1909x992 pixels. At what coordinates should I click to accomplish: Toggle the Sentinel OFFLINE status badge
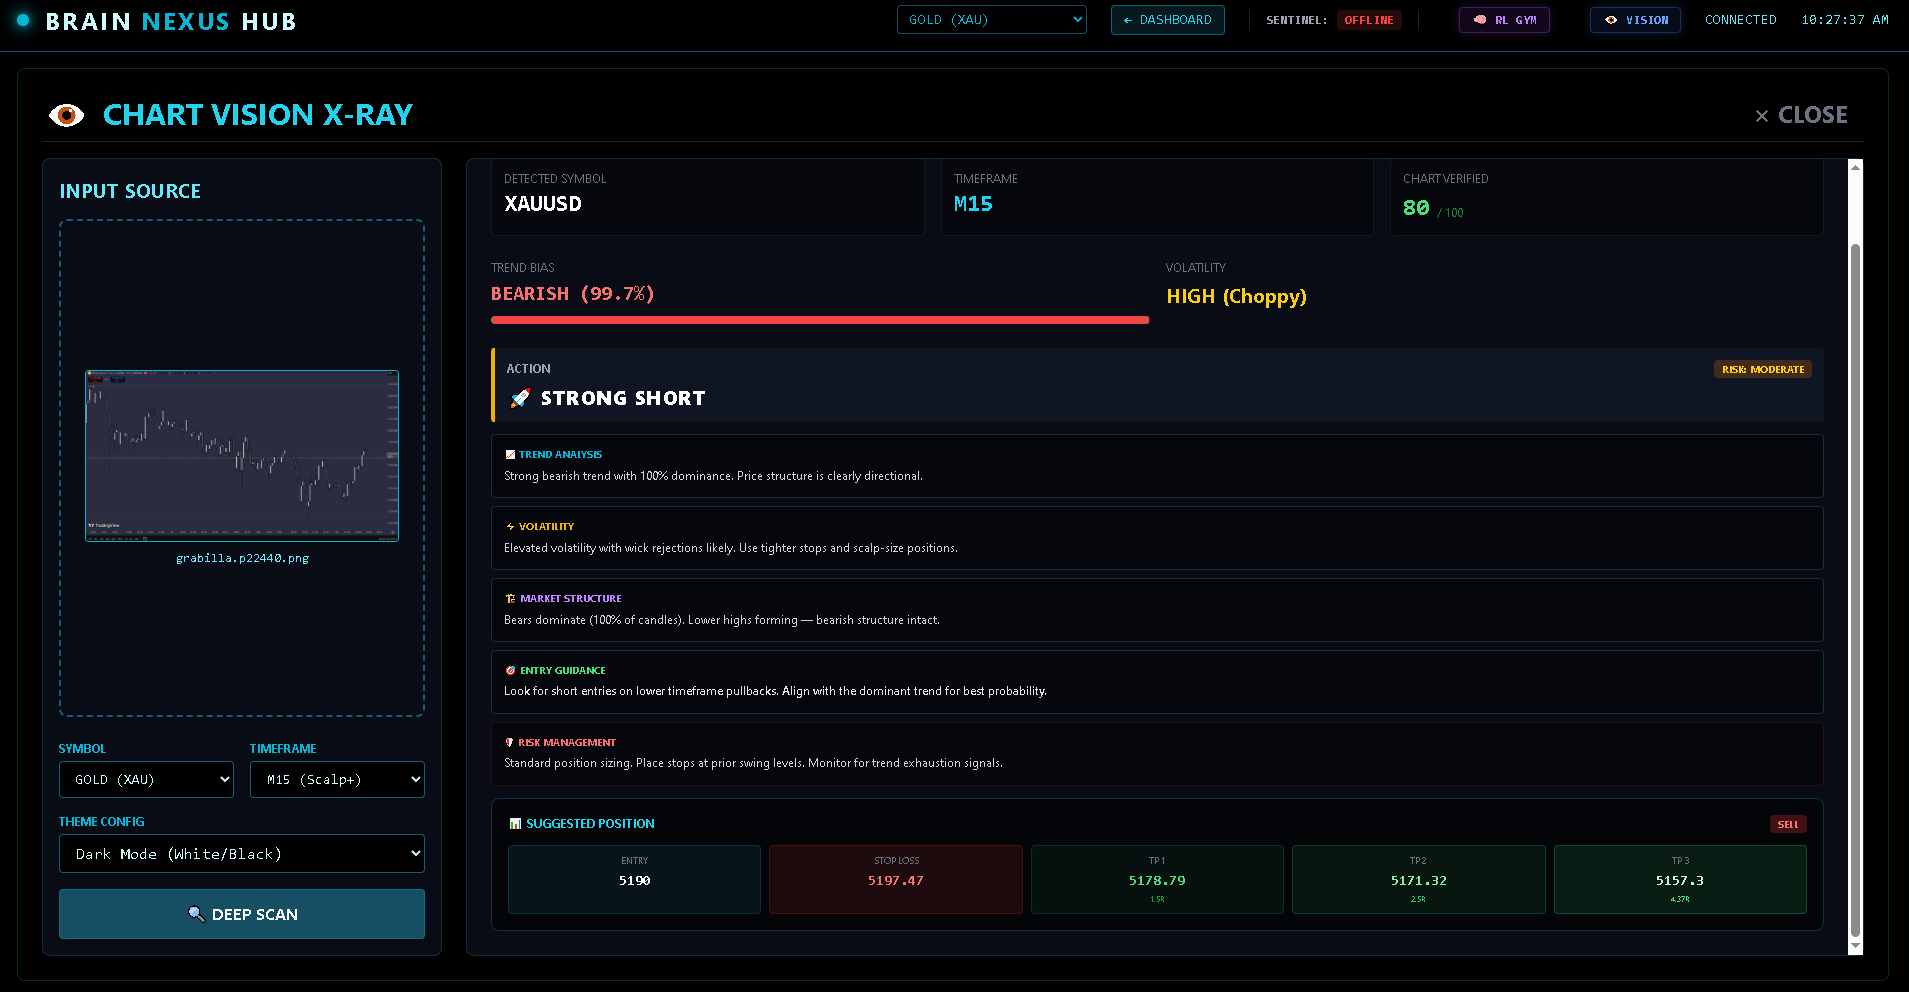tap(1368, 20)
